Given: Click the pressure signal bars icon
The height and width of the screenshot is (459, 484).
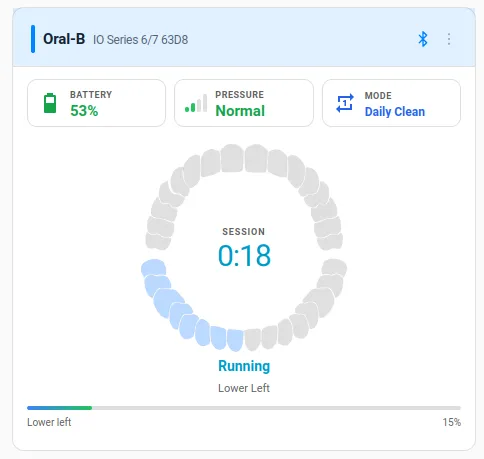Looking at the screenshot, I should click(196, 103).
